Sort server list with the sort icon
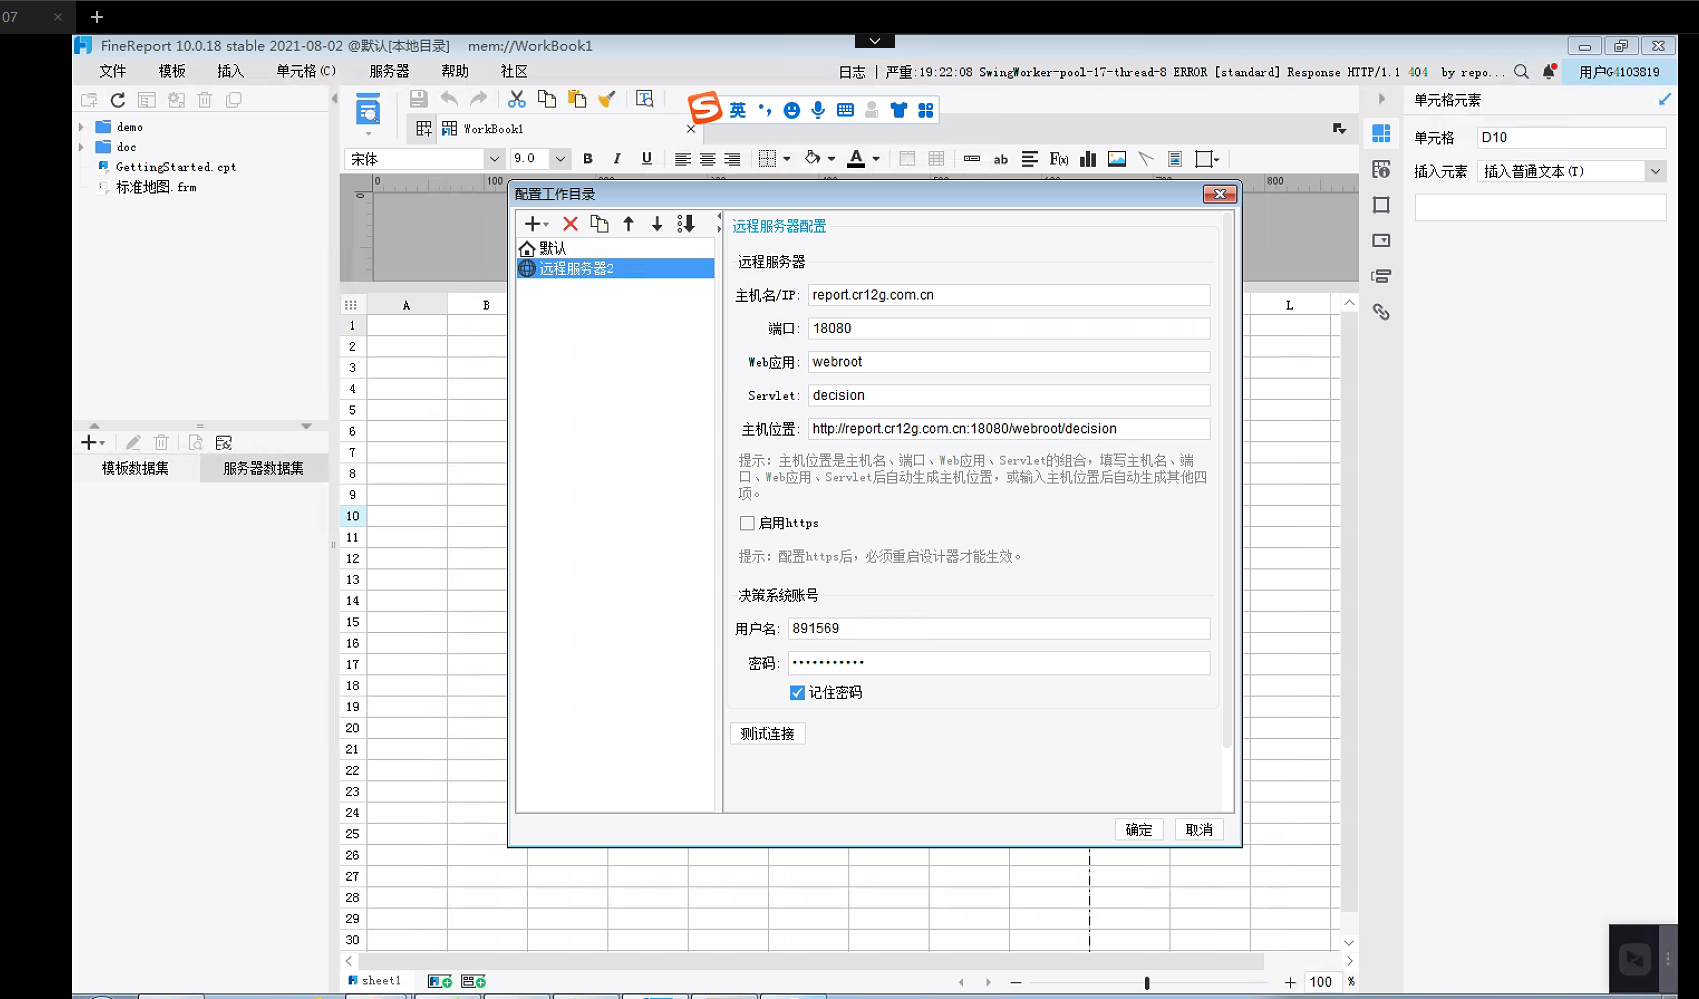The height and width of the screenshot is (999, 1699). coord(686,224)
